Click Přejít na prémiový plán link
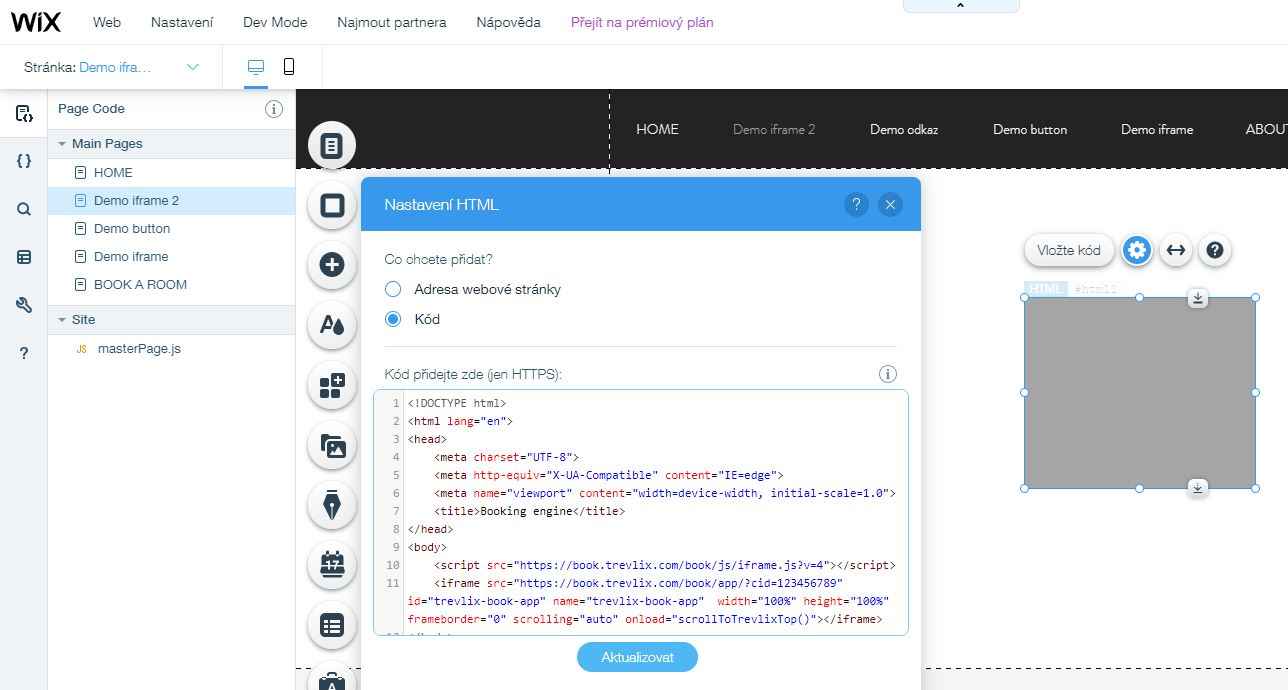This screenshot has height=690, width=1288. pyautogui.click(x=642, y=22)
